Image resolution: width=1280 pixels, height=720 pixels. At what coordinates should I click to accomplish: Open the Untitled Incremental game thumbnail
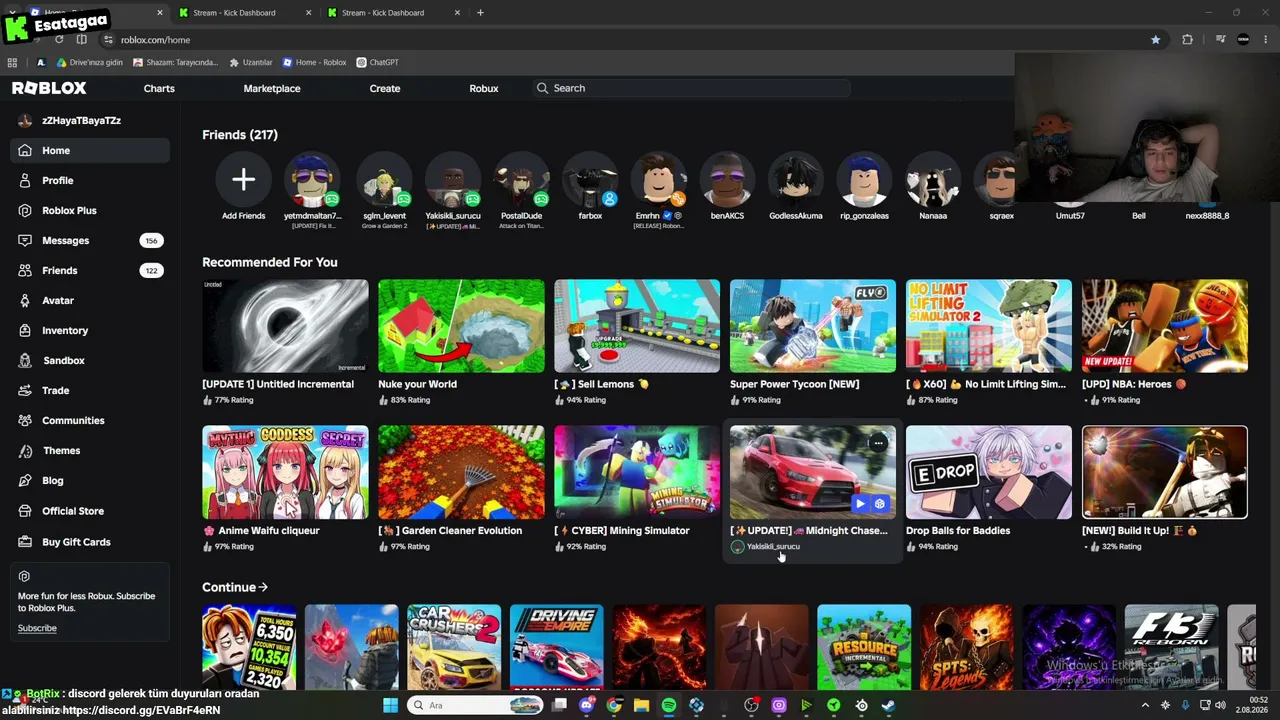pyautogui.click(x=285, y=326)
